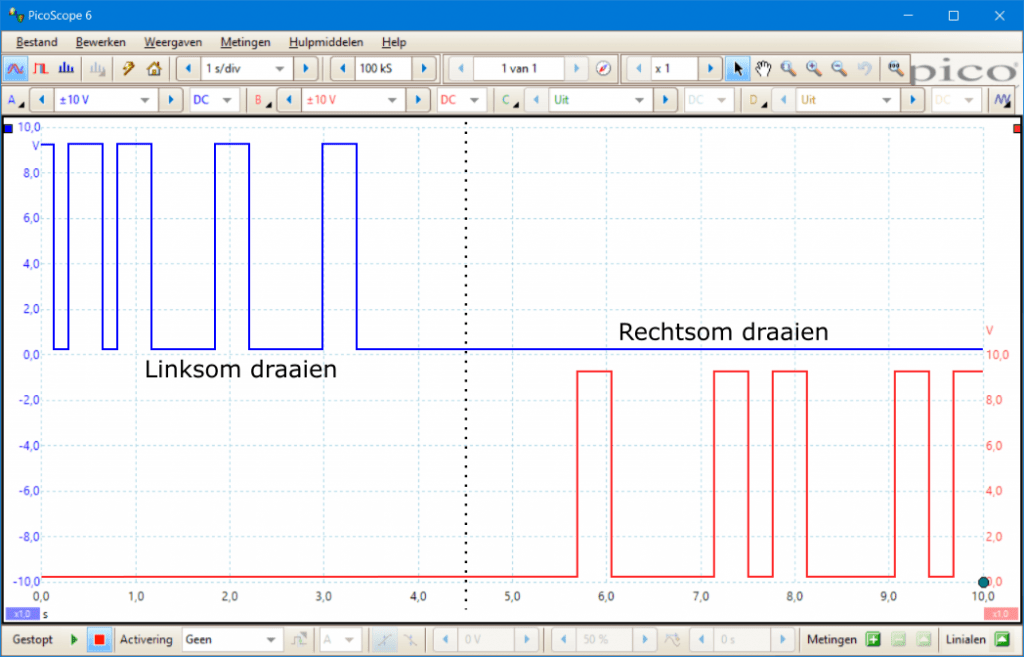Click the home icon in toolbar
Image resolution: width=1024 pixels, height=657 pixels.
pos(153,69)
